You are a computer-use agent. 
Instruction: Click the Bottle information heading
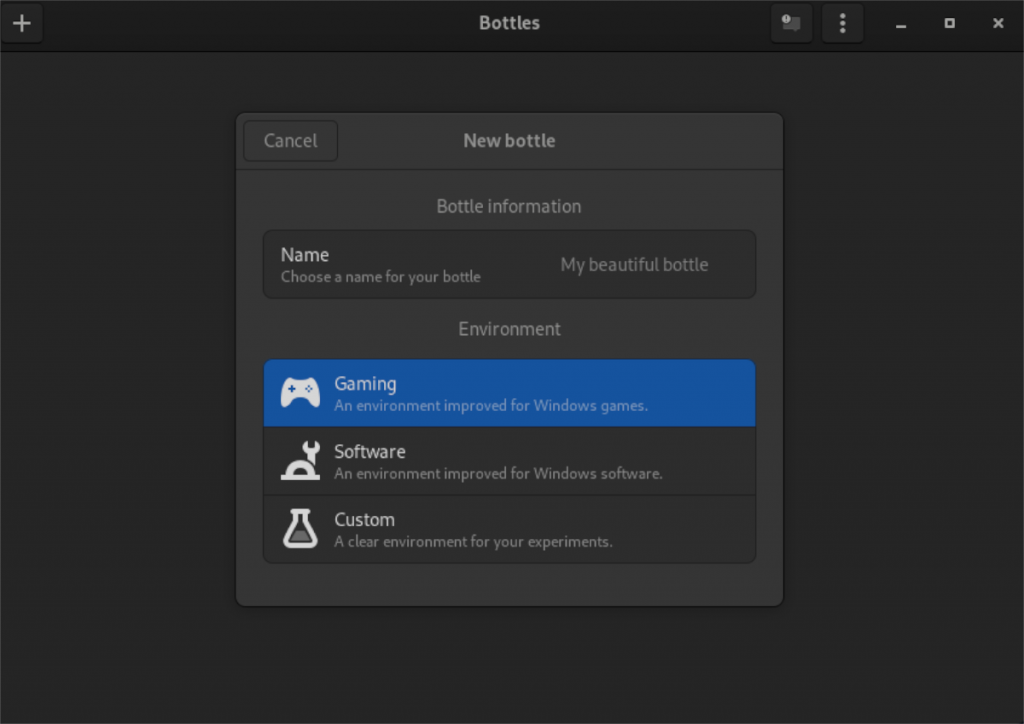(x=509, y=206)
